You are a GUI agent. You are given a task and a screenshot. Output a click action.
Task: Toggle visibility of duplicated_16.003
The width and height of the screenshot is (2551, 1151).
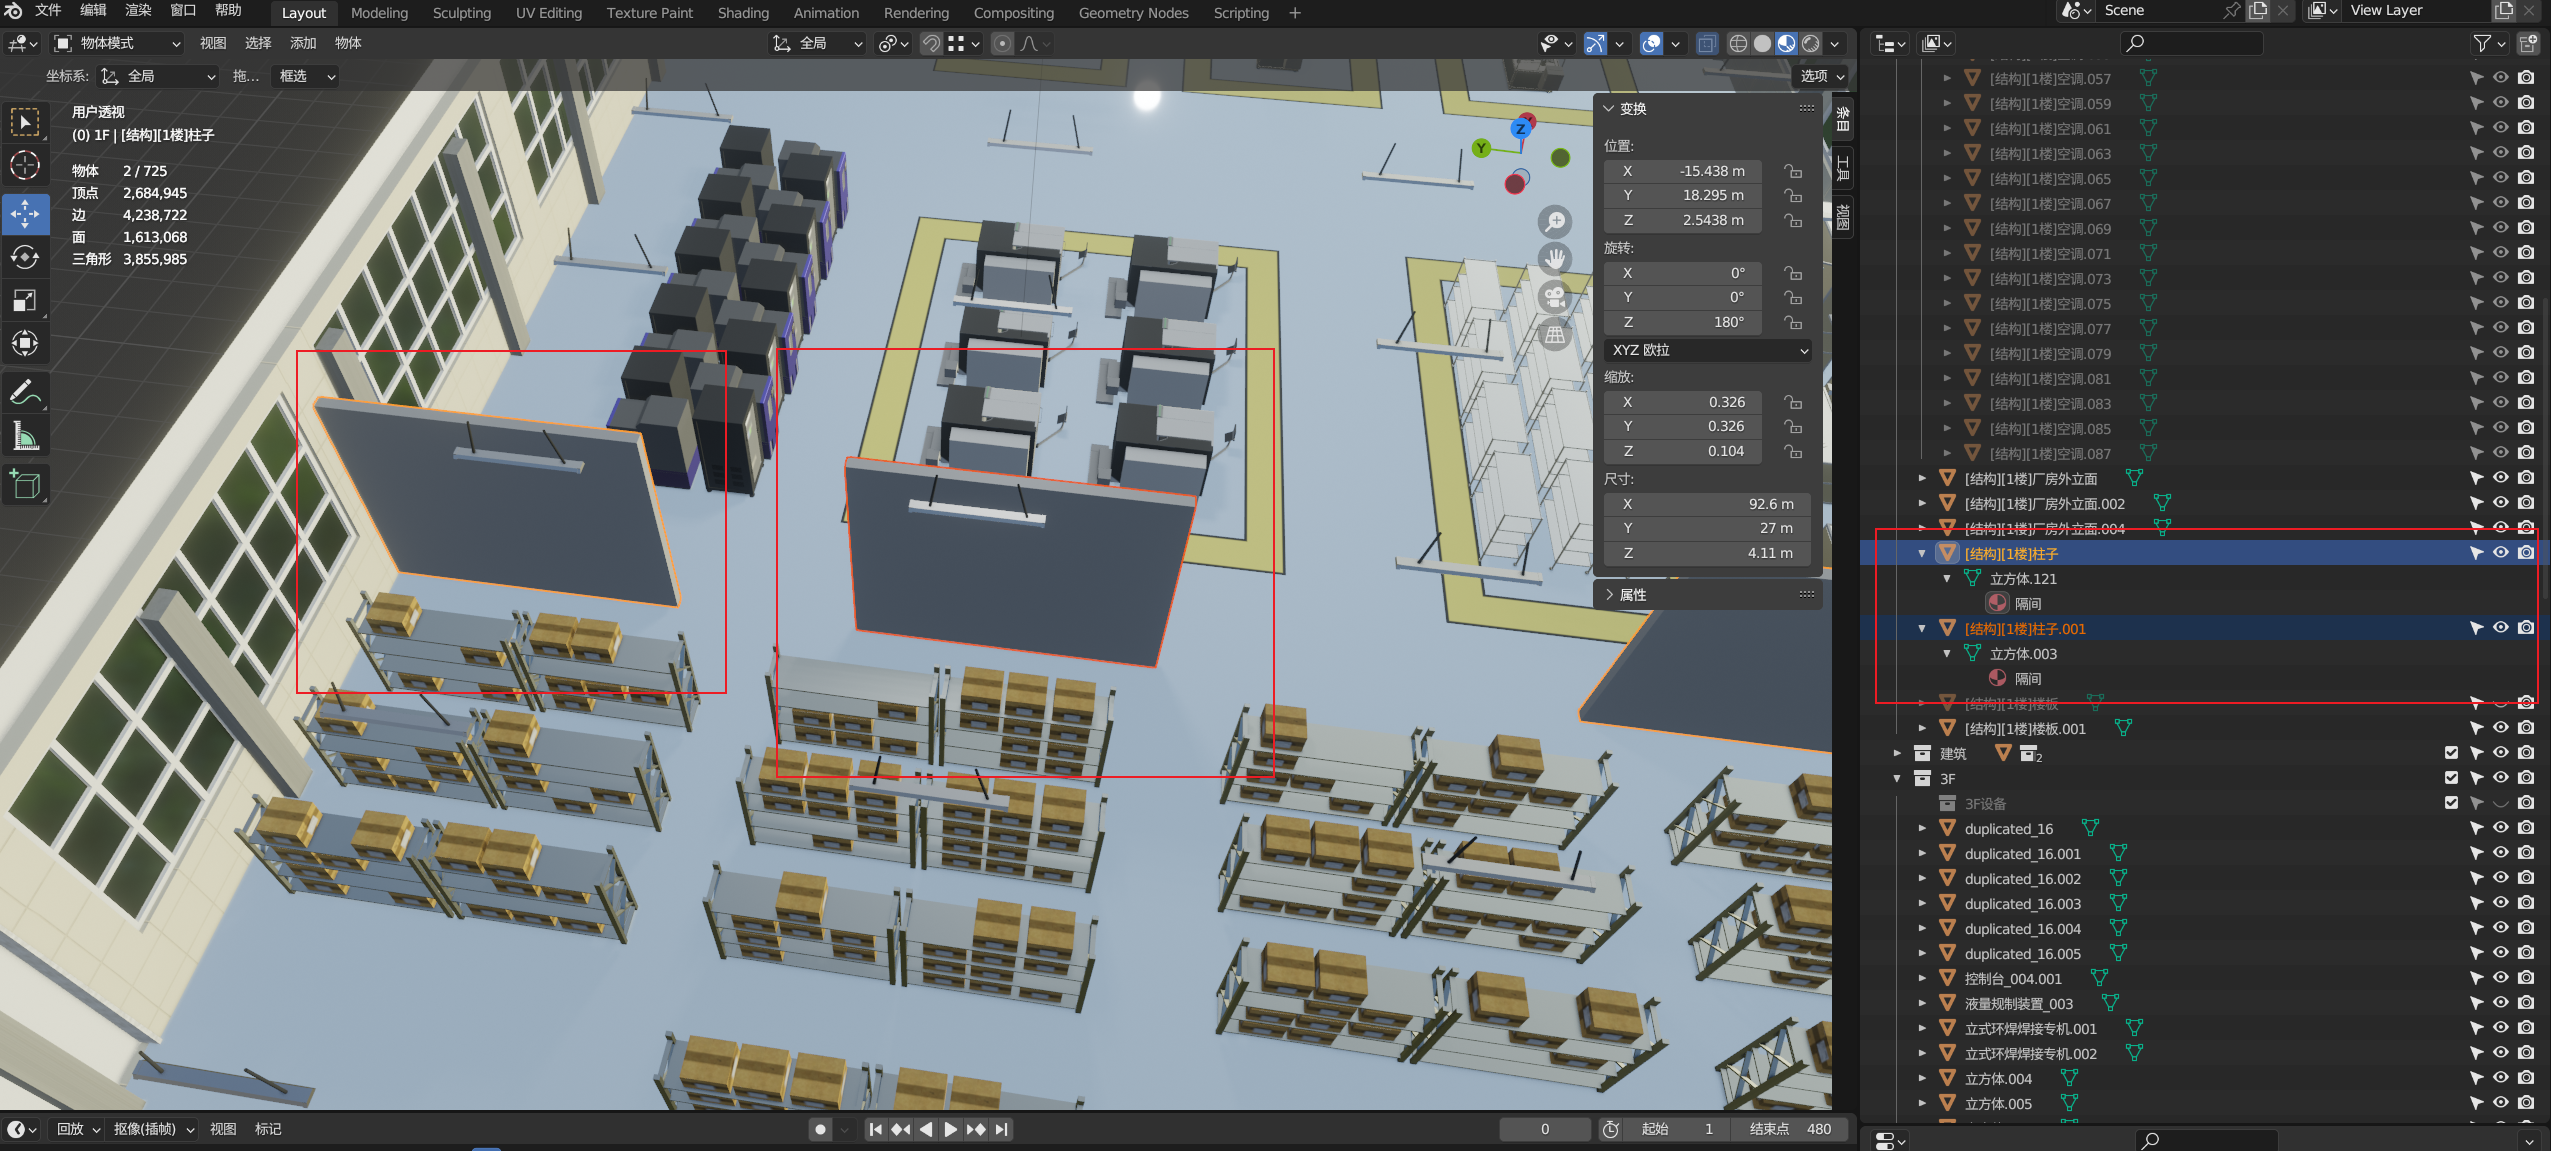[x=2500, y=903]
